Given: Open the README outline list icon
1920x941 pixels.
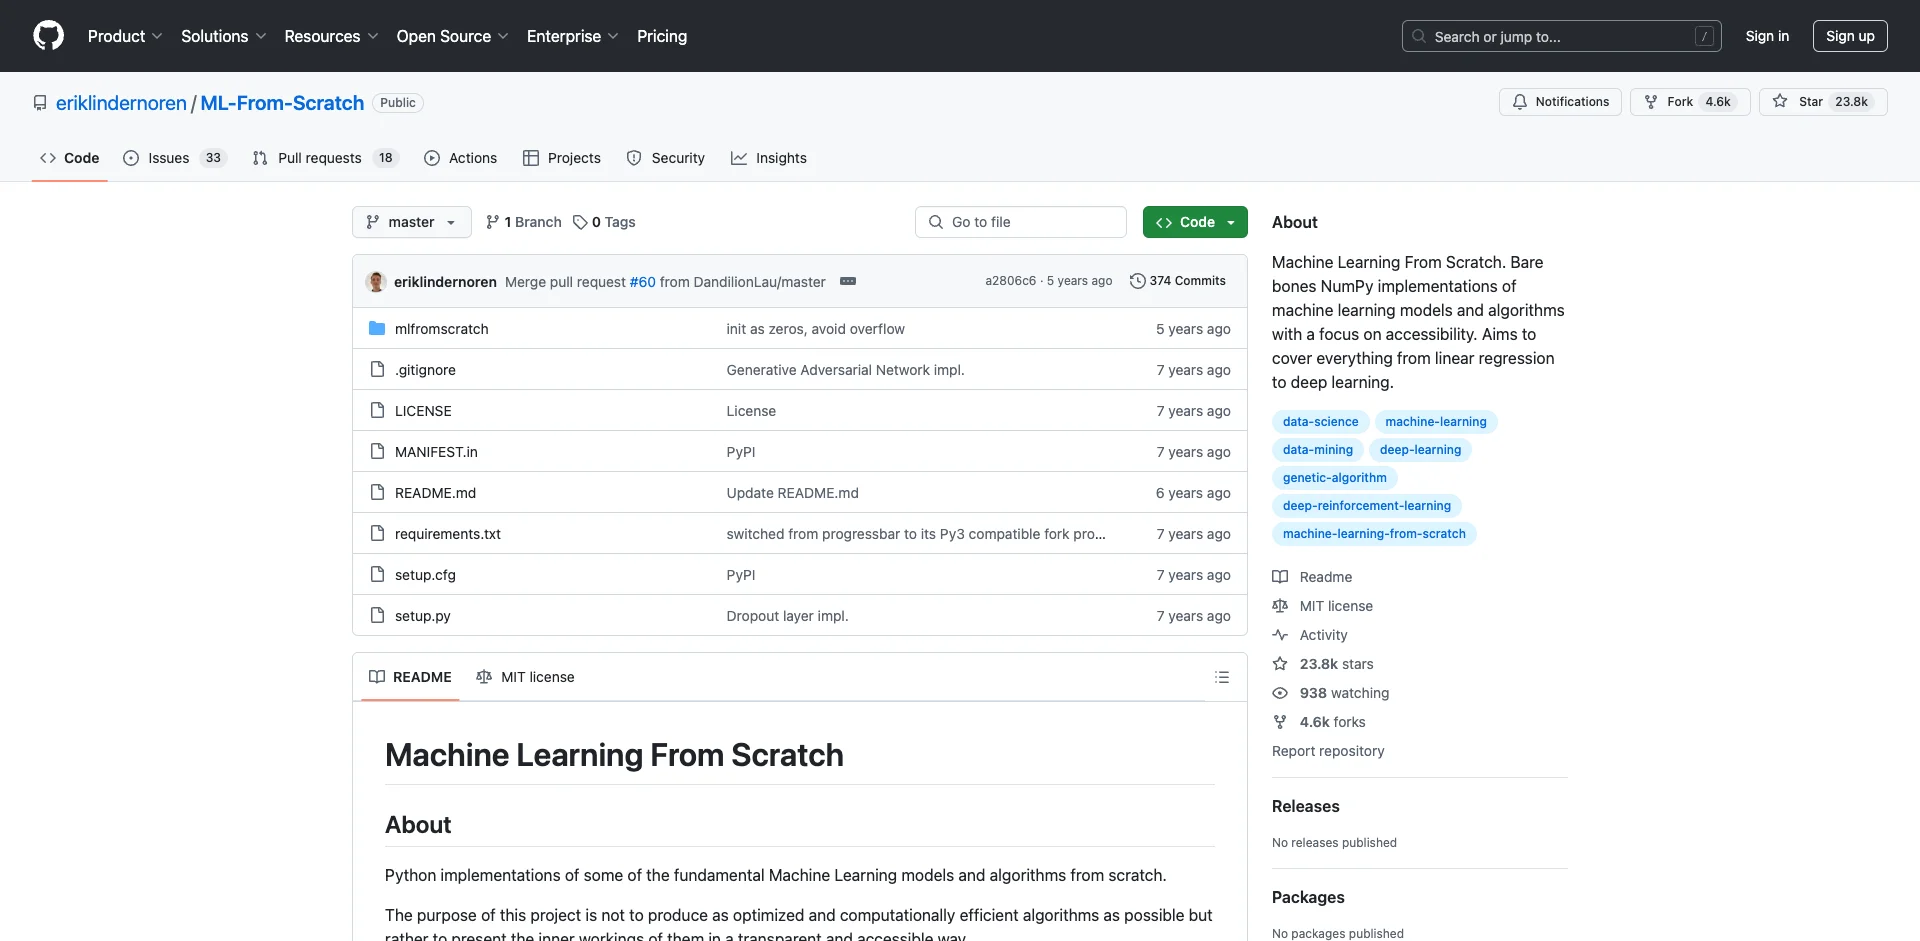Looking at the screenshot, I should coord(1221,677).
